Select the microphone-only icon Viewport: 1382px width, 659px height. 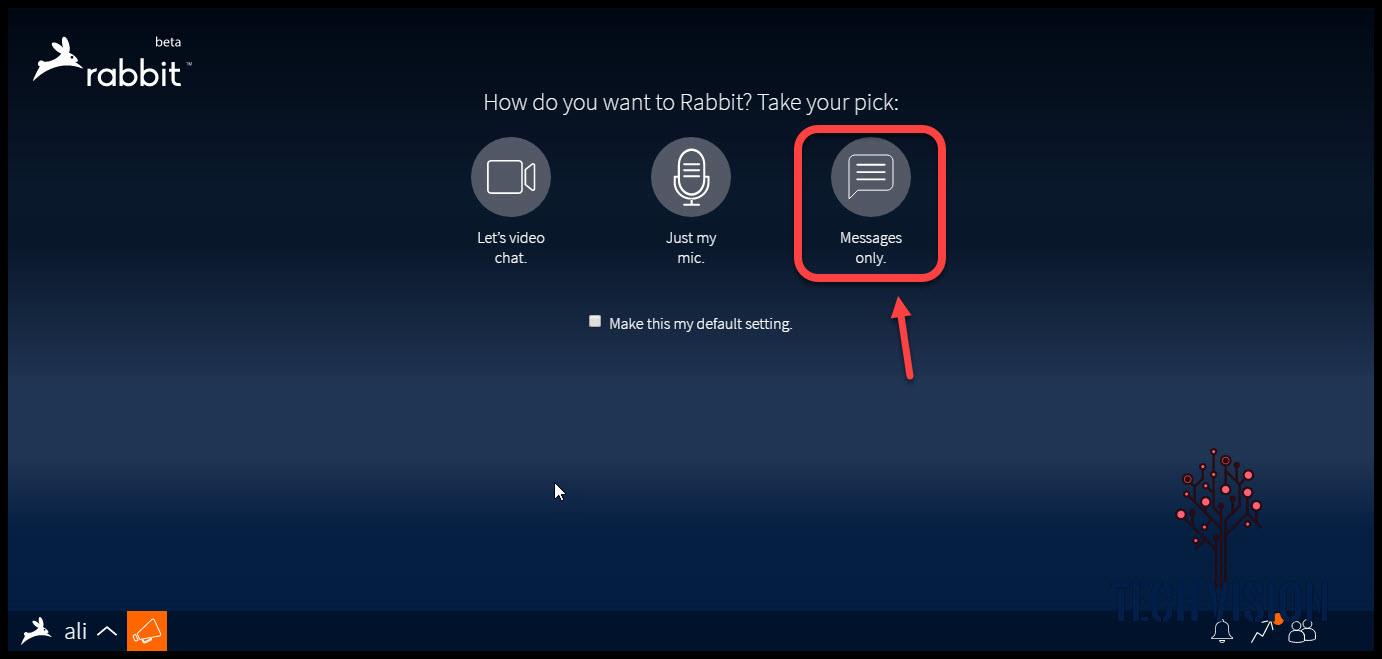(x=691, y=177)
